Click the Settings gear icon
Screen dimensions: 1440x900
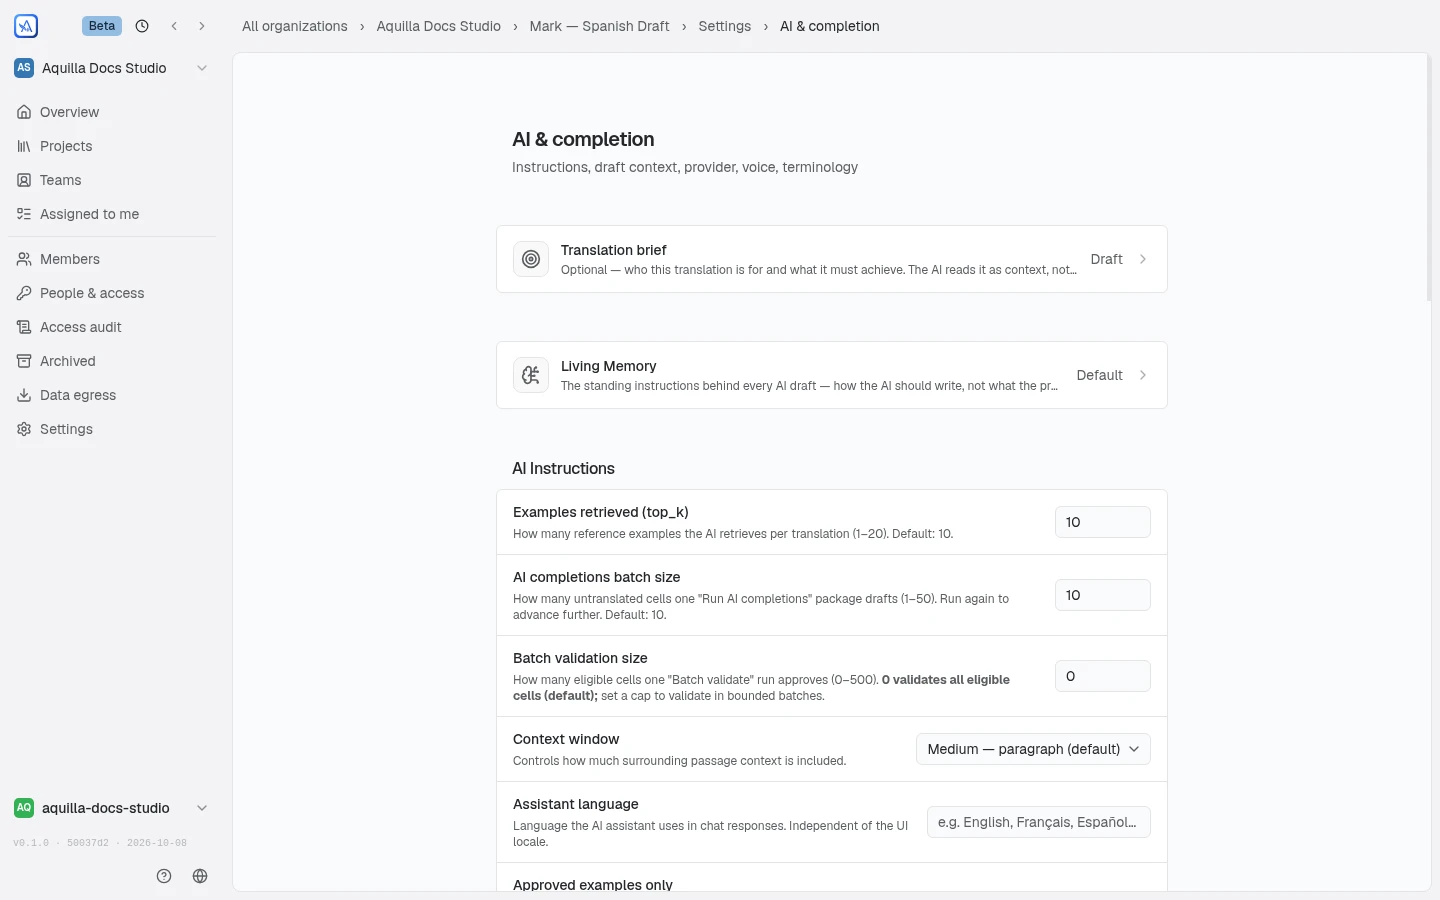[x=24, y=429]
